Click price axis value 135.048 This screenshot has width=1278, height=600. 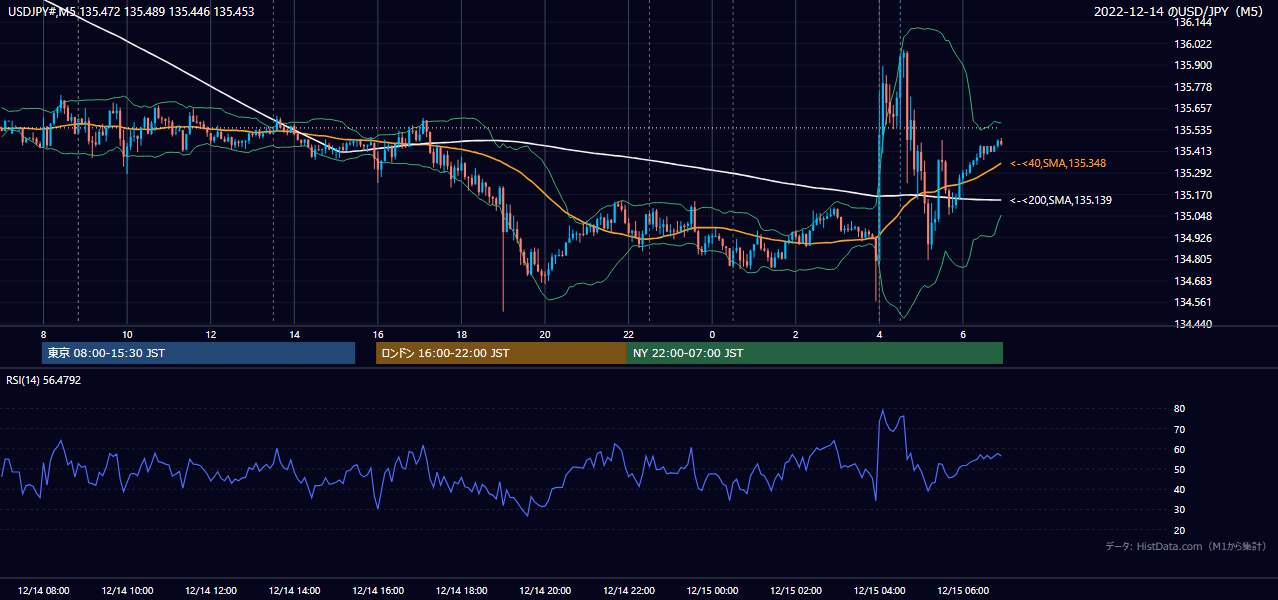point(1193,216)
